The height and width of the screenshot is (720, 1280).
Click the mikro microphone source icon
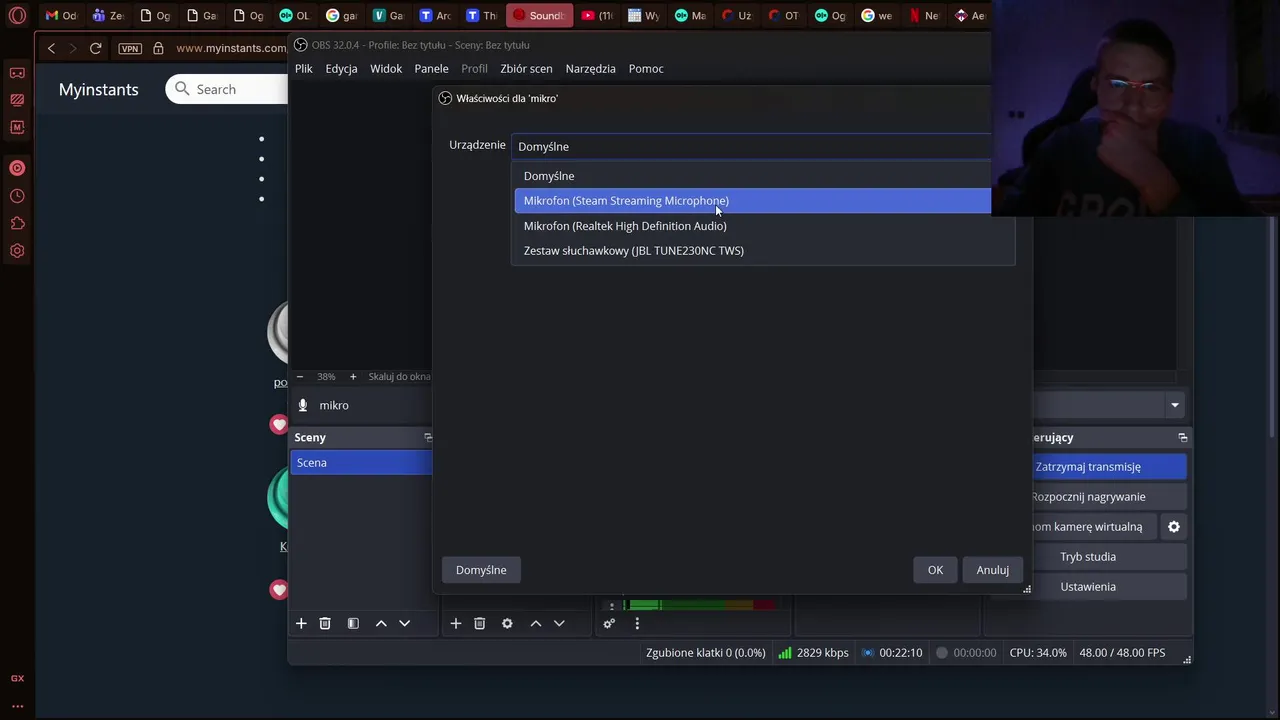[303, 405]
